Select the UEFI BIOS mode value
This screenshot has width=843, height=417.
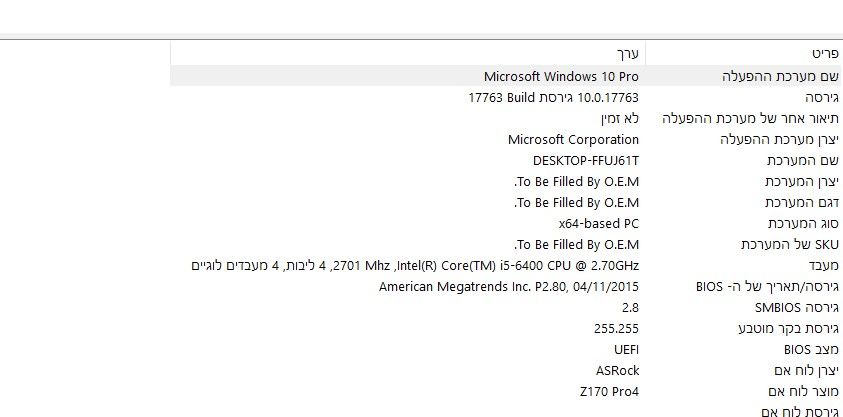pyautogui.click(x=625, y=350)
